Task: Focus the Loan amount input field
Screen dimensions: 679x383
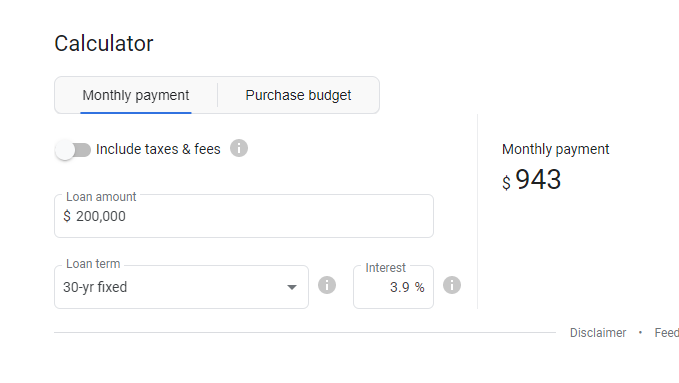Action: 244,216
